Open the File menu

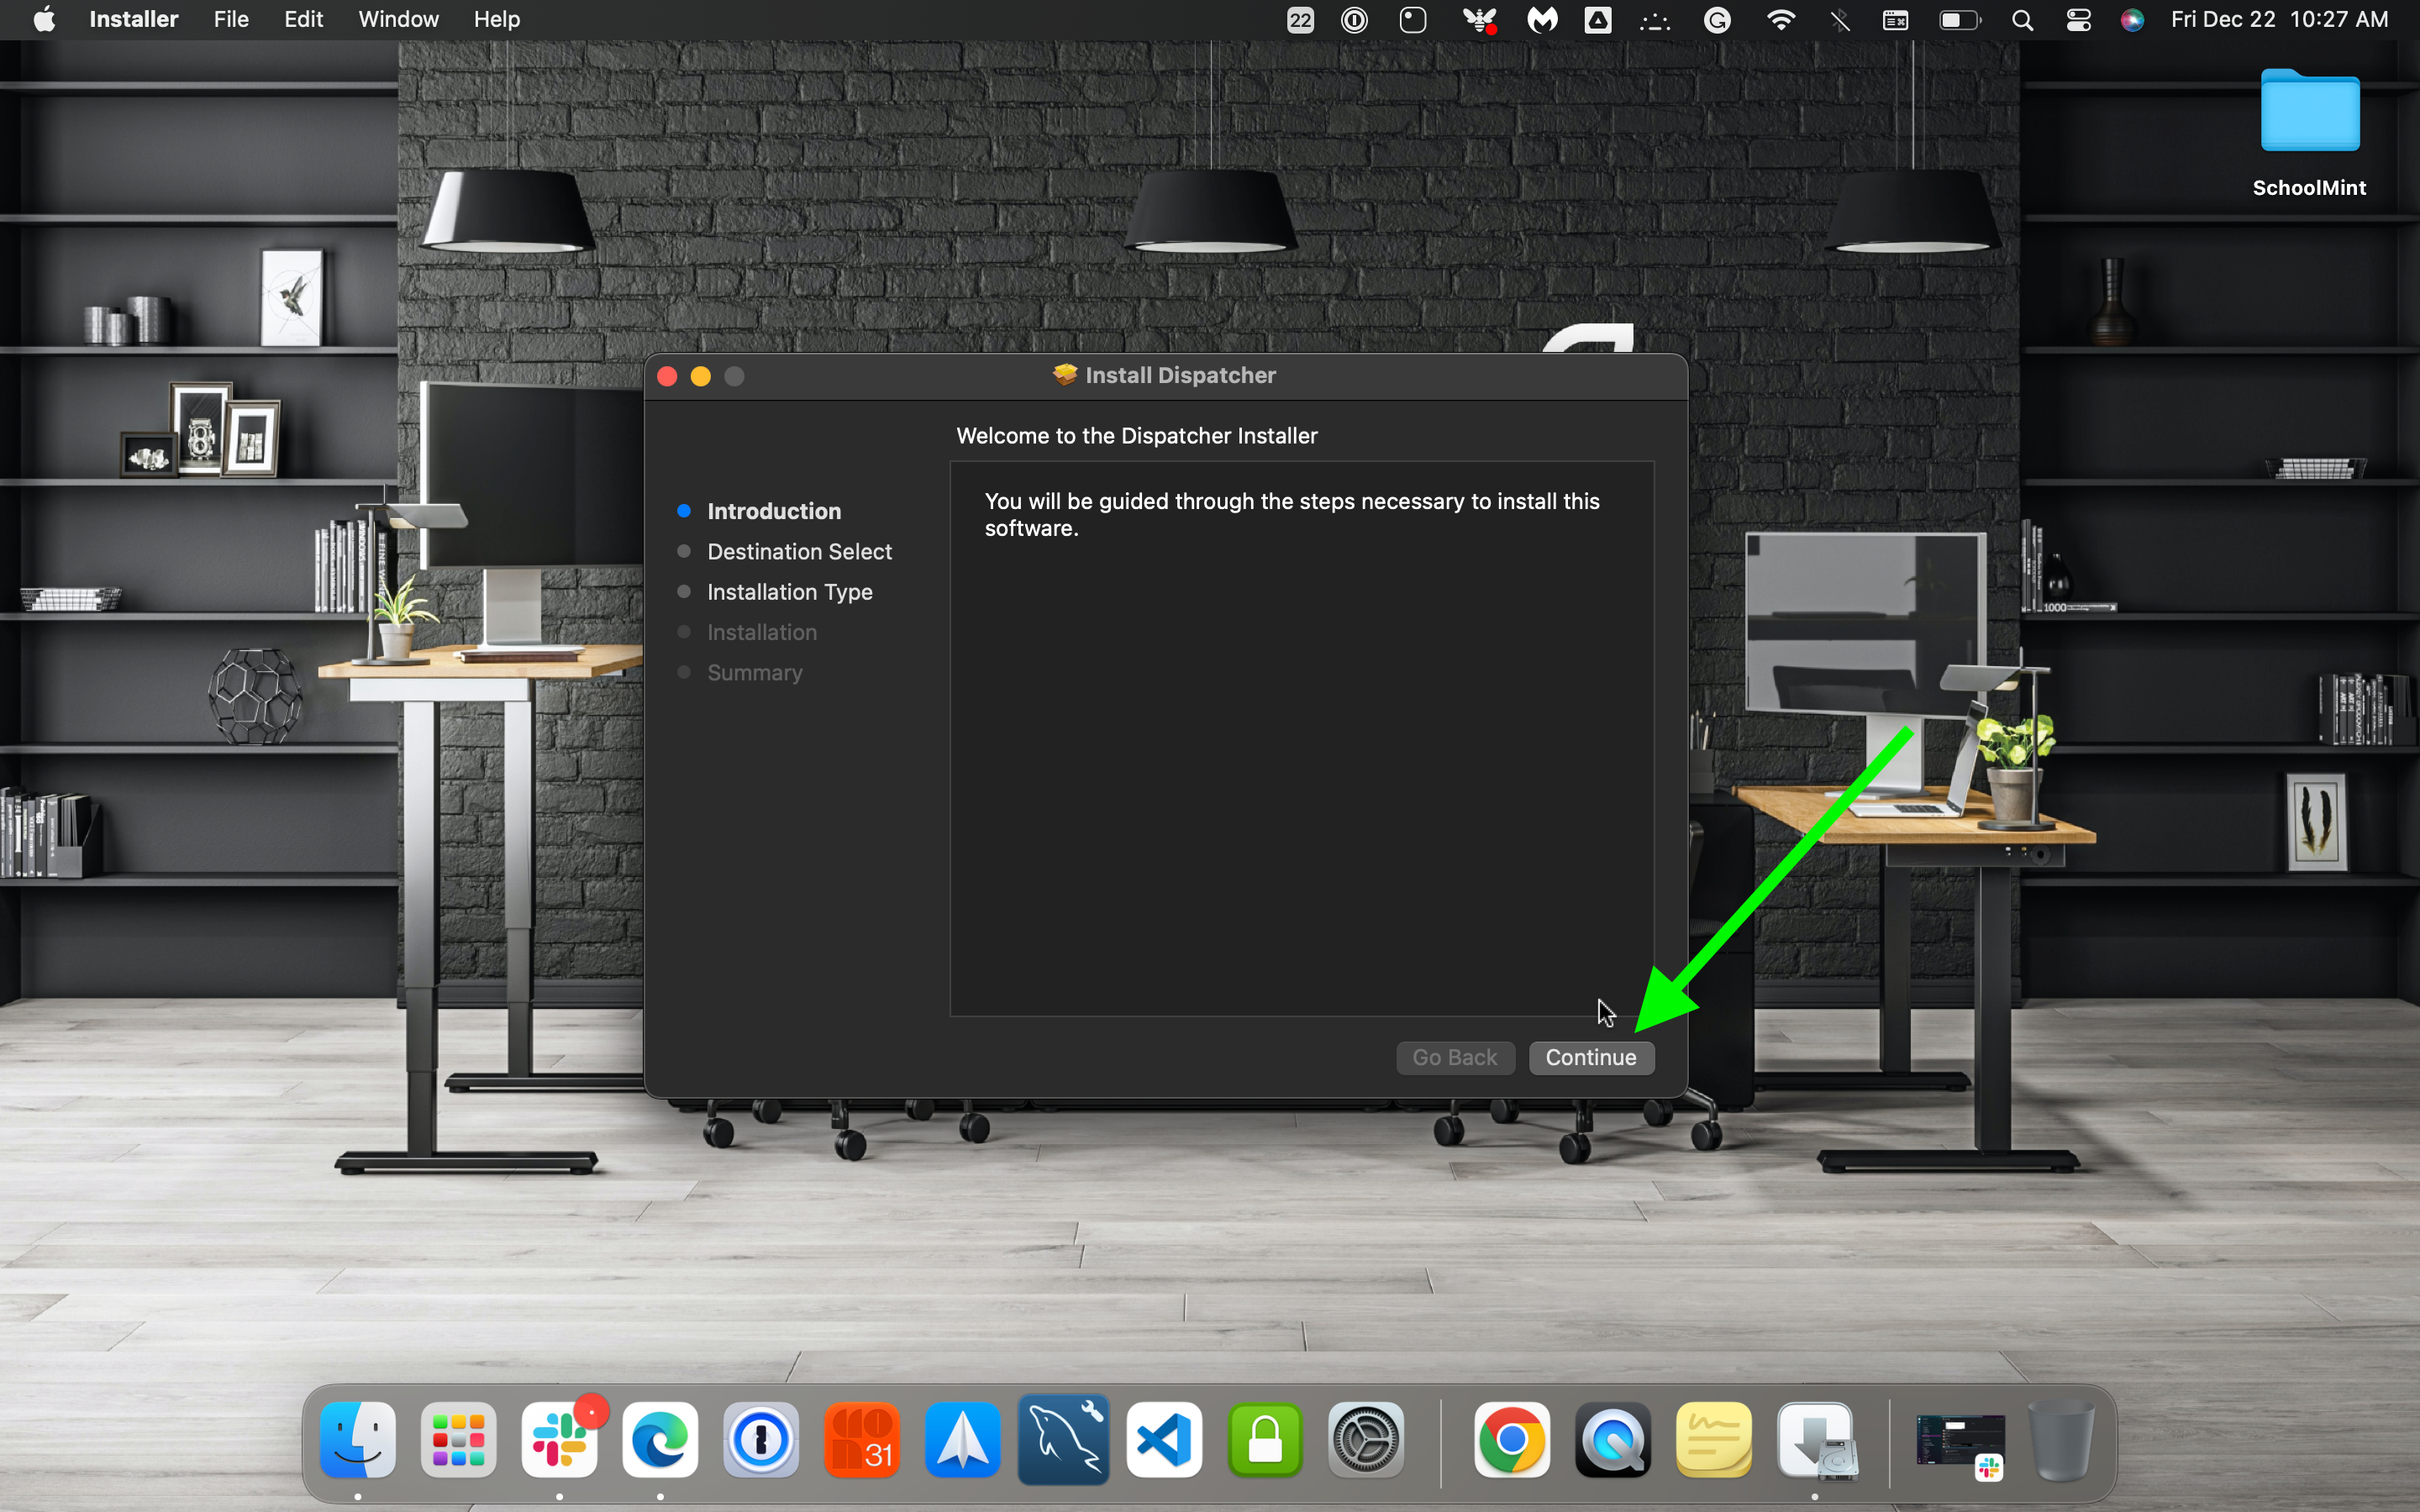click(231, 19)
